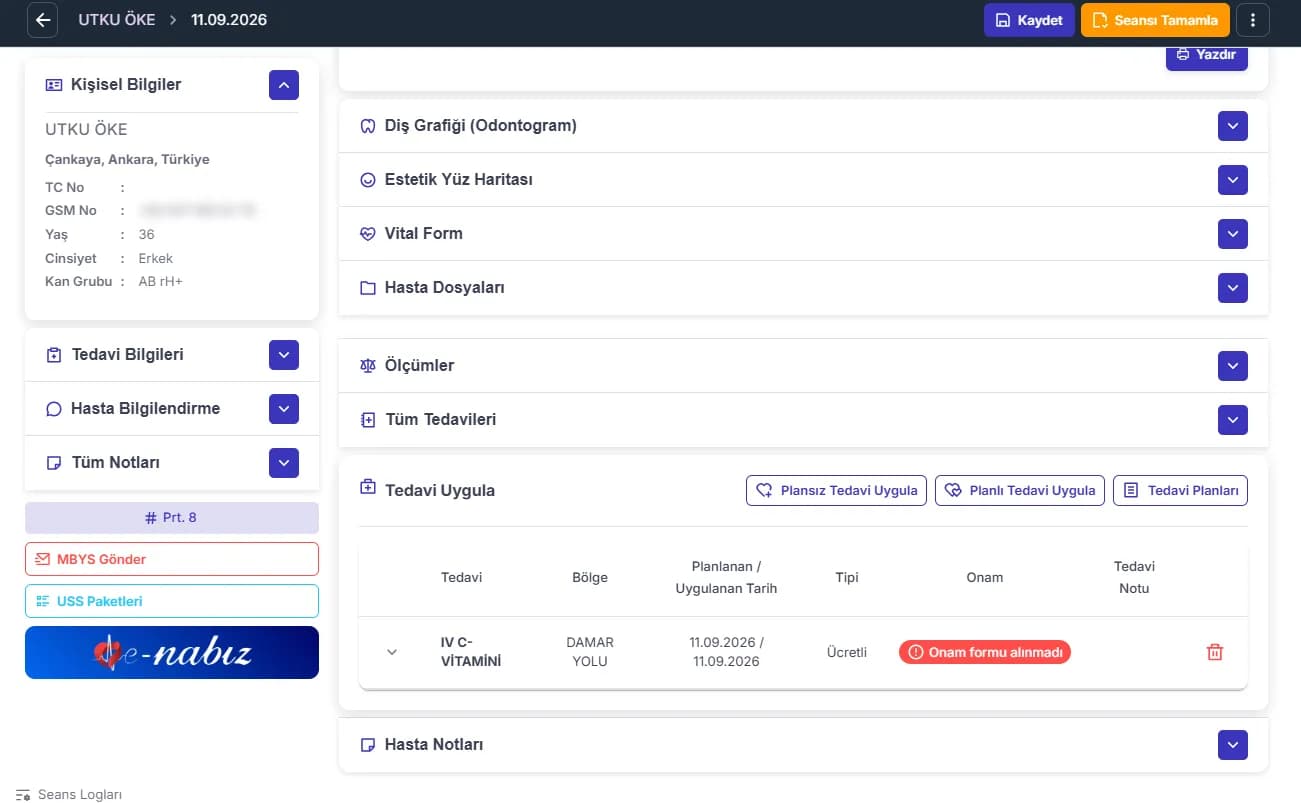Click the Onam formu alınmadı badge
The width and height of the screenshot is (1301, 803).
click(x=985, y=652)
